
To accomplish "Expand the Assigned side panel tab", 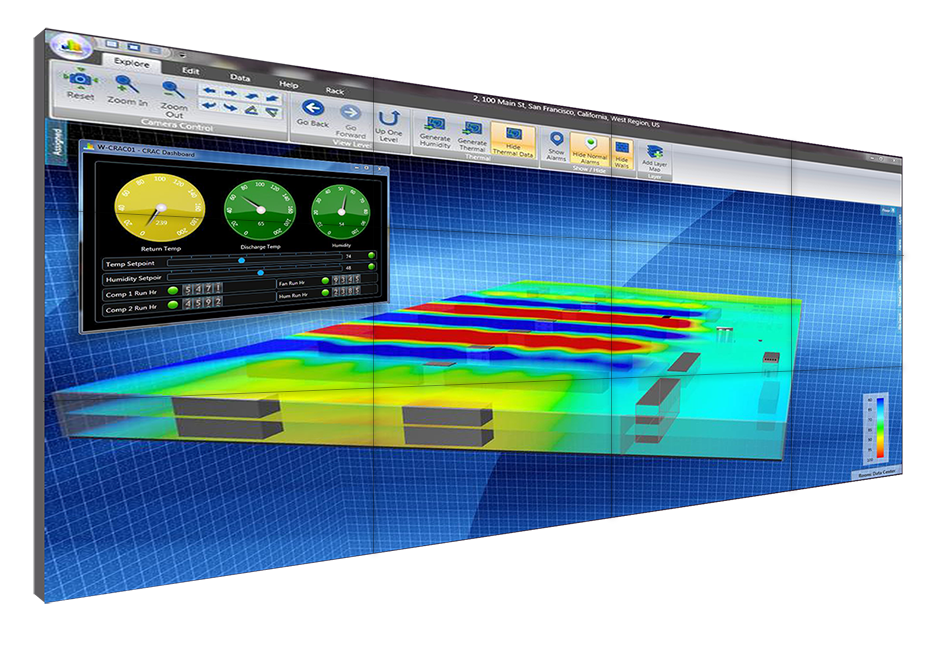I will click(x=57, y=142).
